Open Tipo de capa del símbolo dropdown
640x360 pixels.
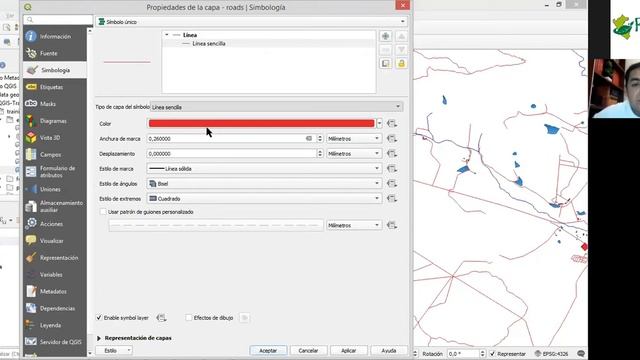(277, 107)
